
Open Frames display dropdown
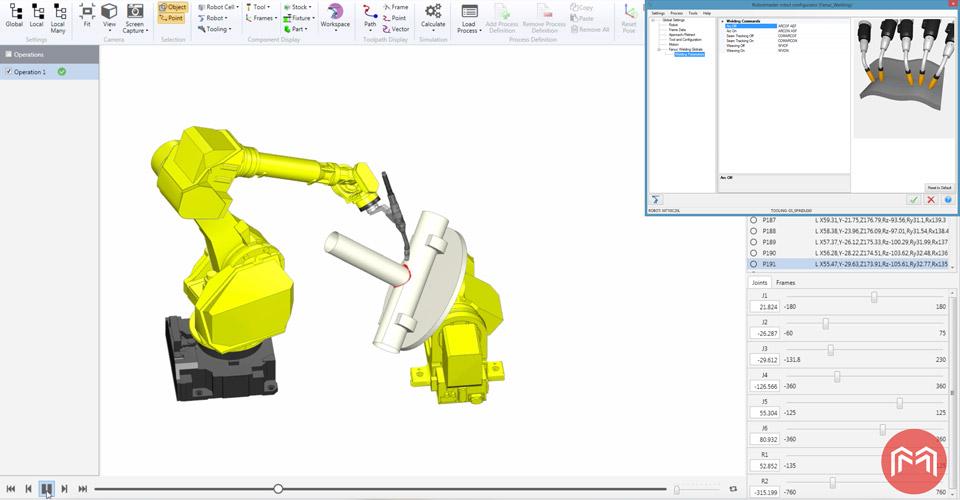tap(261, 18)
